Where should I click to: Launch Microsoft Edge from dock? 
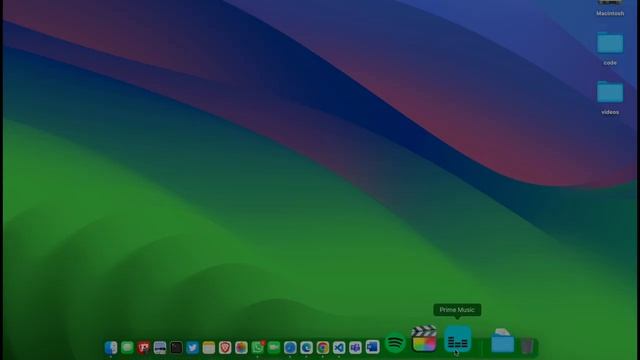[x=307, y=347]
